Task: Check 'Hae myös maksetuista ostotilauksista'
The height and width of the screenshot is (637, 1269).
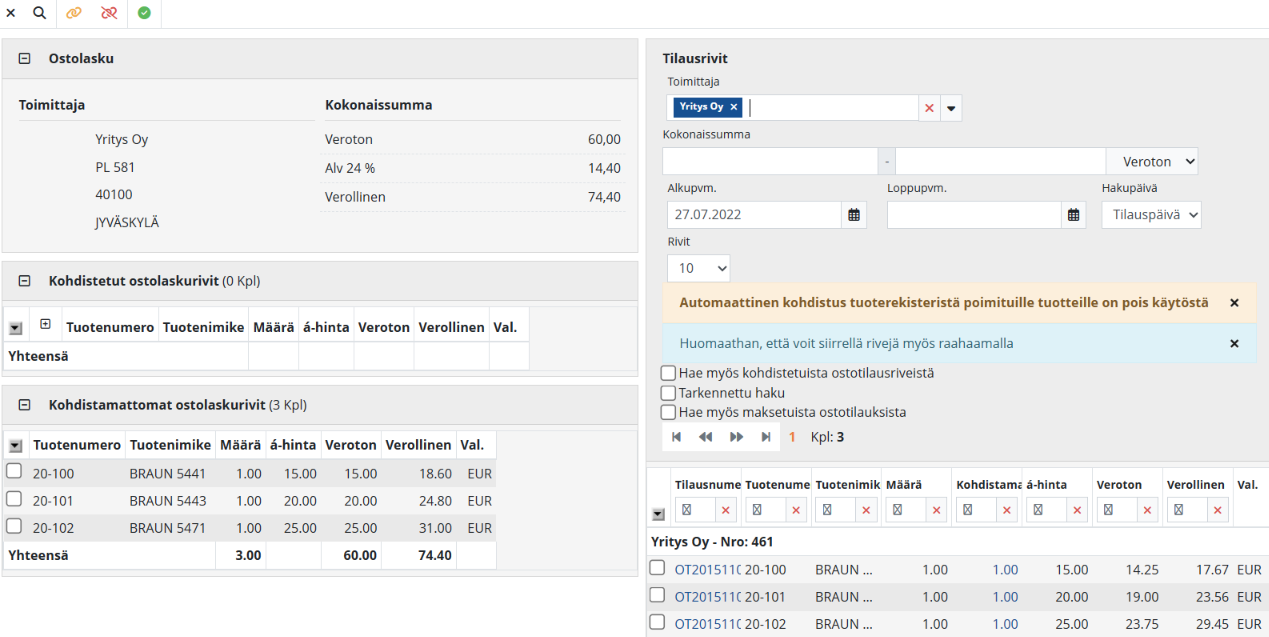Action: [x=668, y=412]
